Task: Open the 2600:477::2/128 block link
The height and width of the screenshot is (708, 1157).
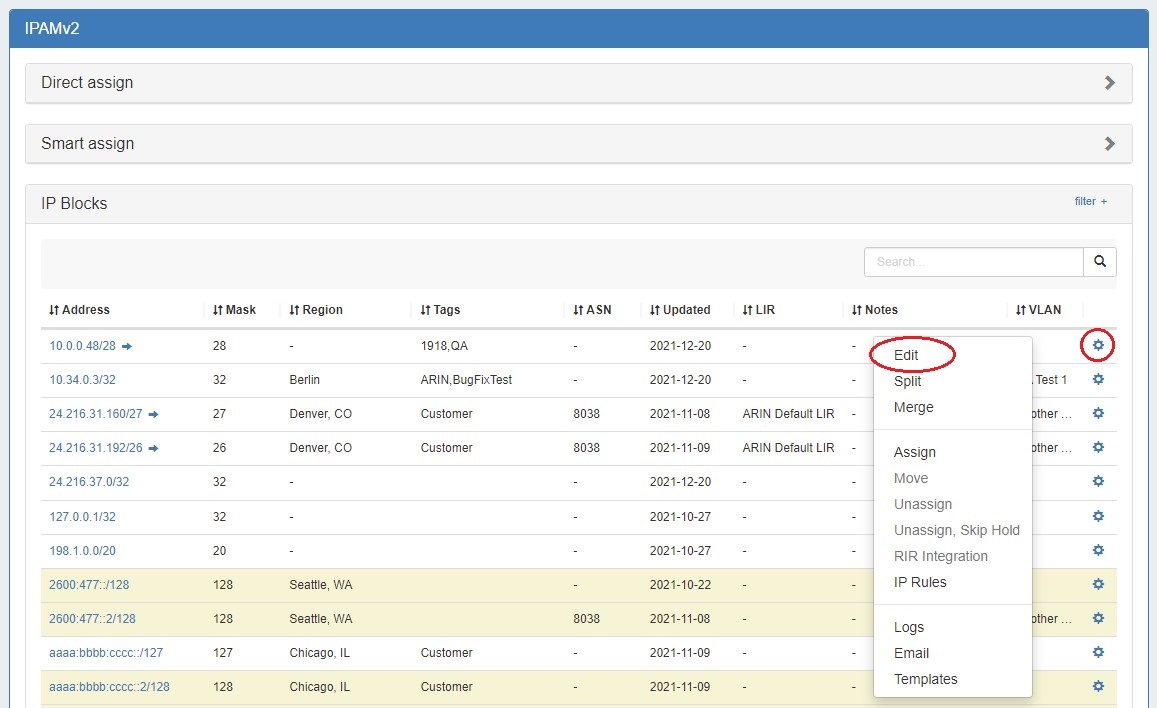Action: [x=92, y=619]
